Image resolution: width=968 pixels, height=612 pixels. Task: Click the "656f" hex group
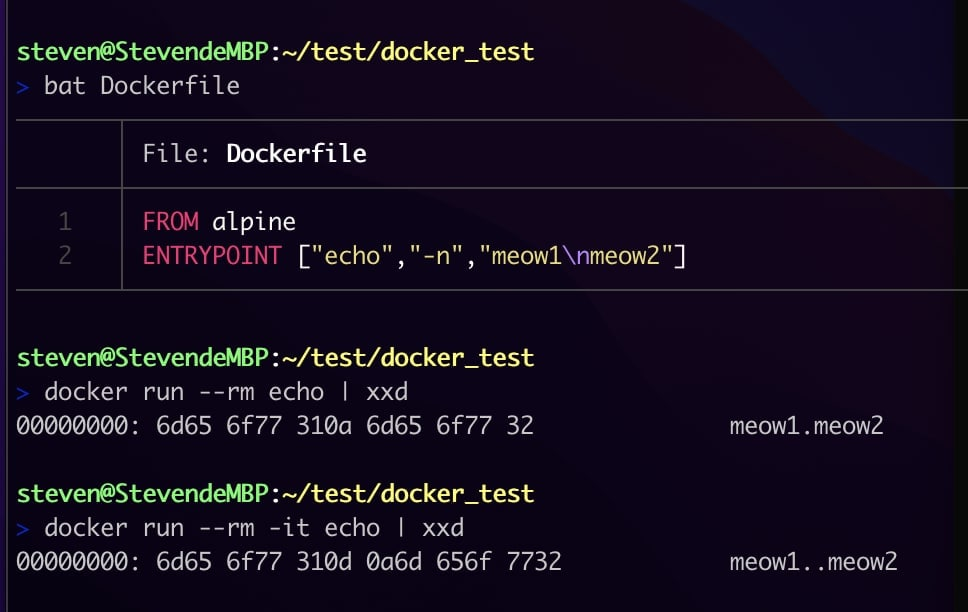point(464,562)
